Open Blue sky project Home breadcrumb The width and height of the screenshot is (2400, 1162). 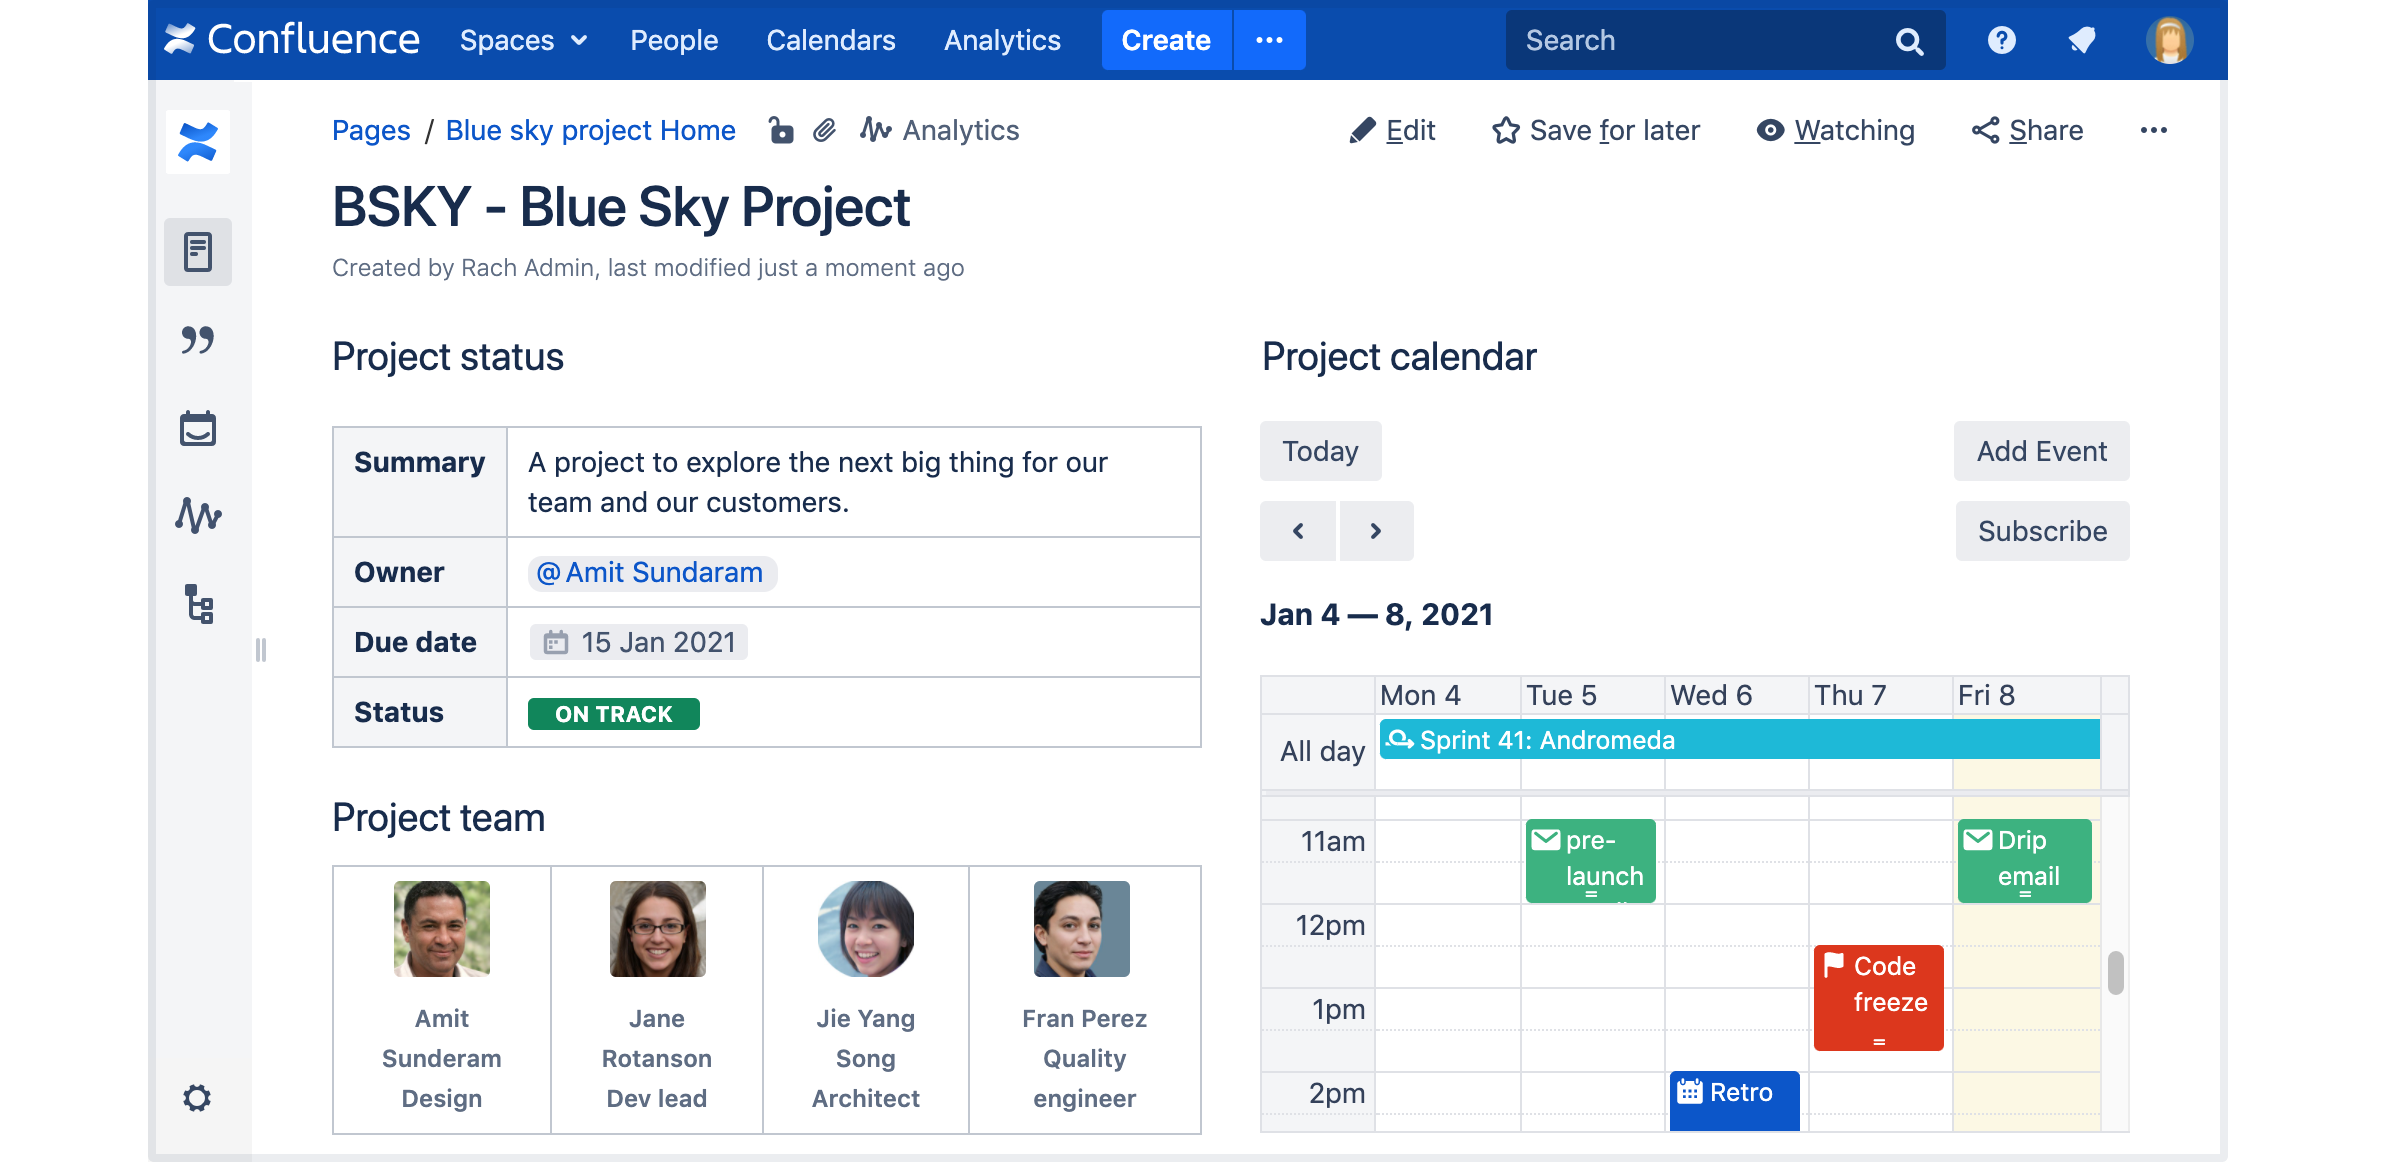(x=590, y=130)
